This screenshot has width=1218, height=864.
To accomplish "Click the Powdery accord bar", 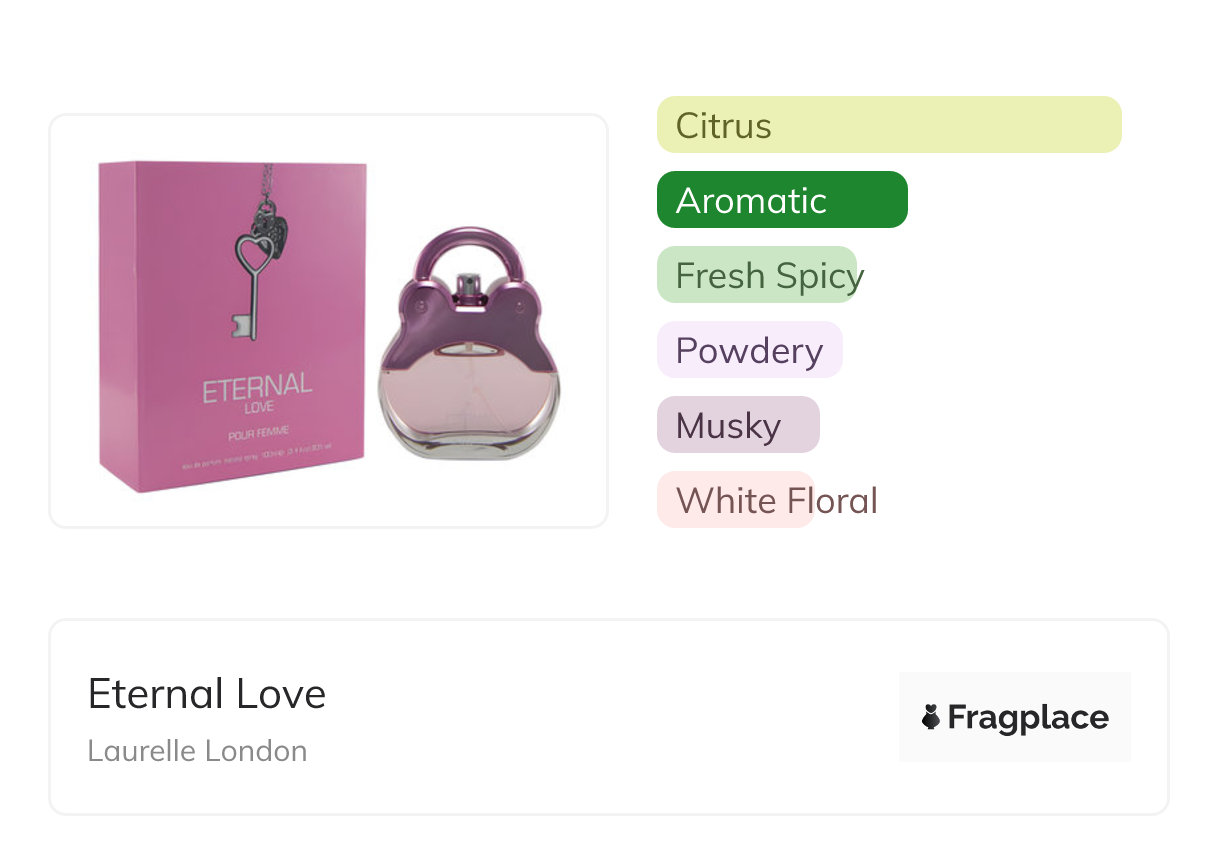I will coord(749,350).
